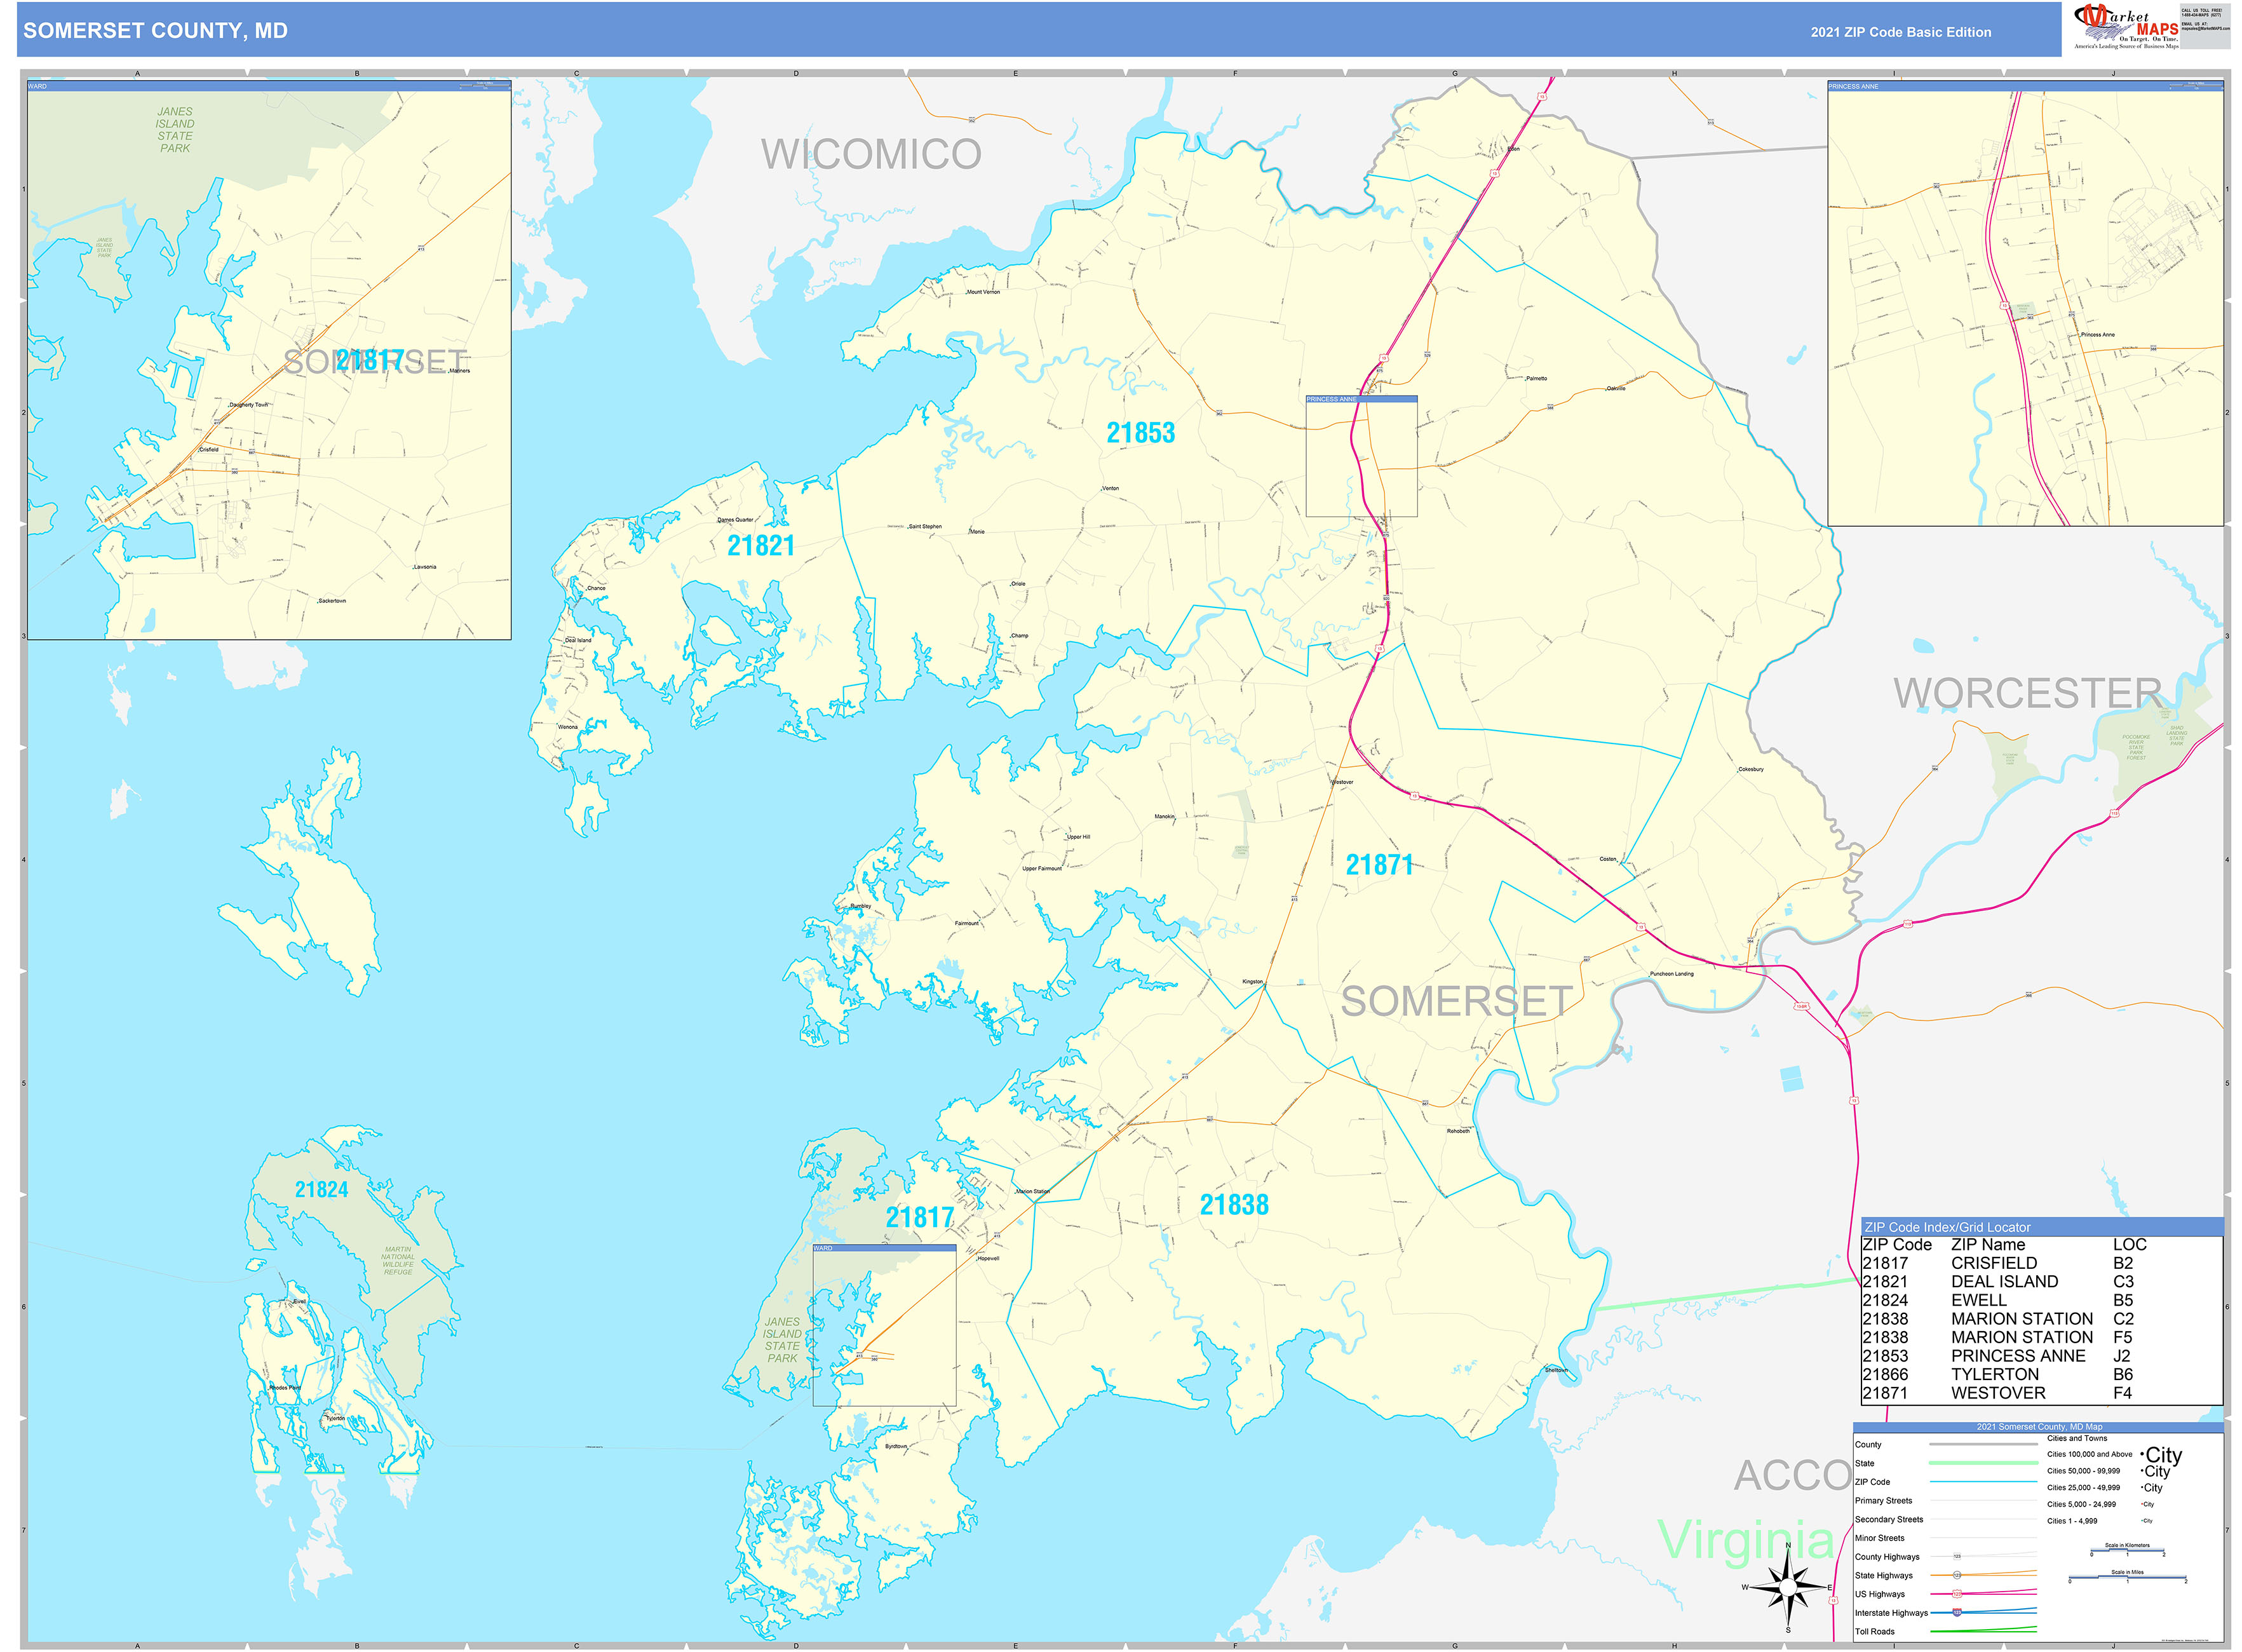Click the ZIP code 21853 label on the map
The width and height of the screenshot is (2242, 1652).
point(1140,433)
